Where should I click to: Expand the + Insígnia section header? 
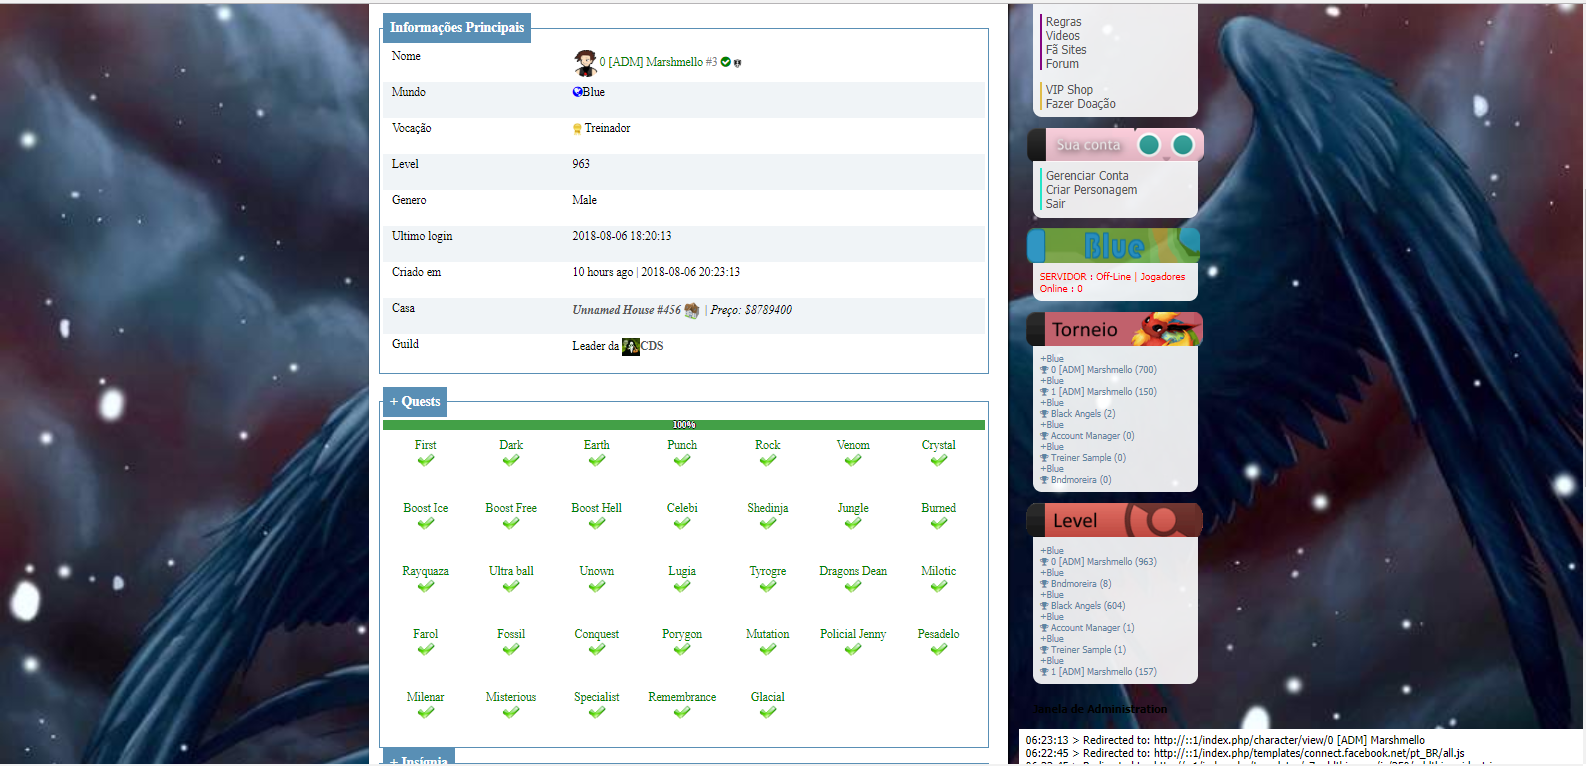419,758
